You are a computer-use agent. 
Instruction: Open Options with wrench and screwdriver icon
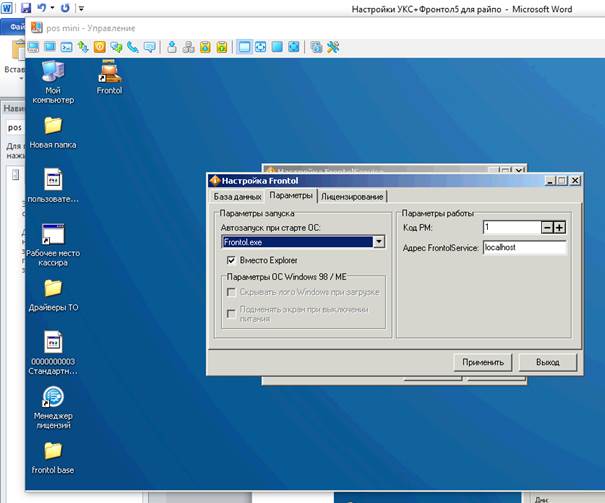coord(333,47)
